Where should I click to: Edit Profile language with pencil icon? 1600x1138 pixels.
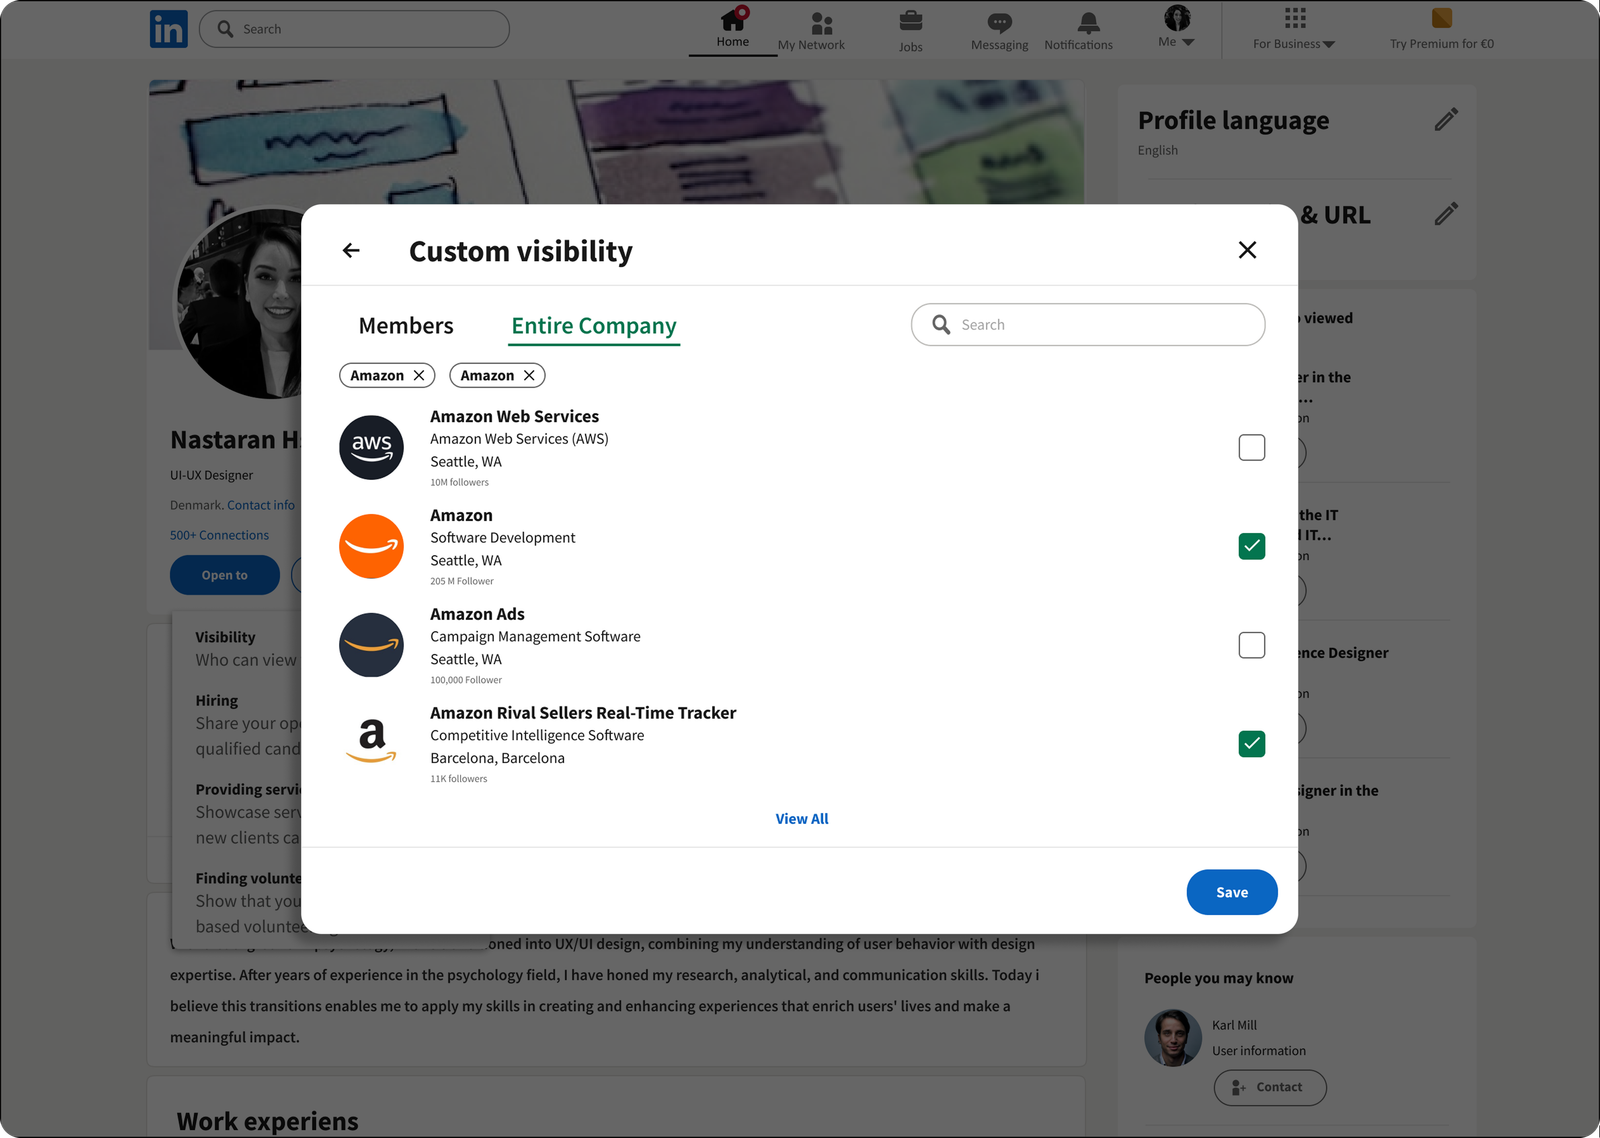click(x=1446, y=119)
